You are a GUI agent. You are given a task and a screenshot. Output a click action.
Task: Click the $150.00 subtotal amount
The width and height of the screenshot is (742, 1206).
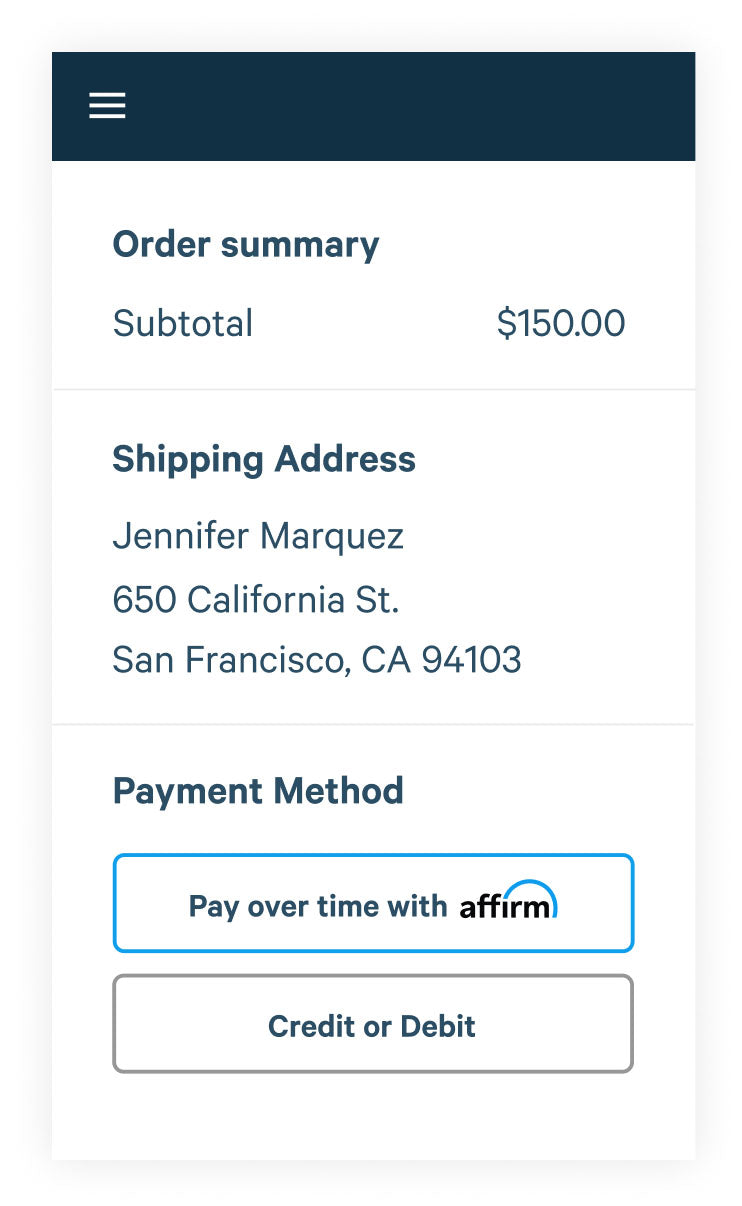pyautogui.click(x=560, y=323)
